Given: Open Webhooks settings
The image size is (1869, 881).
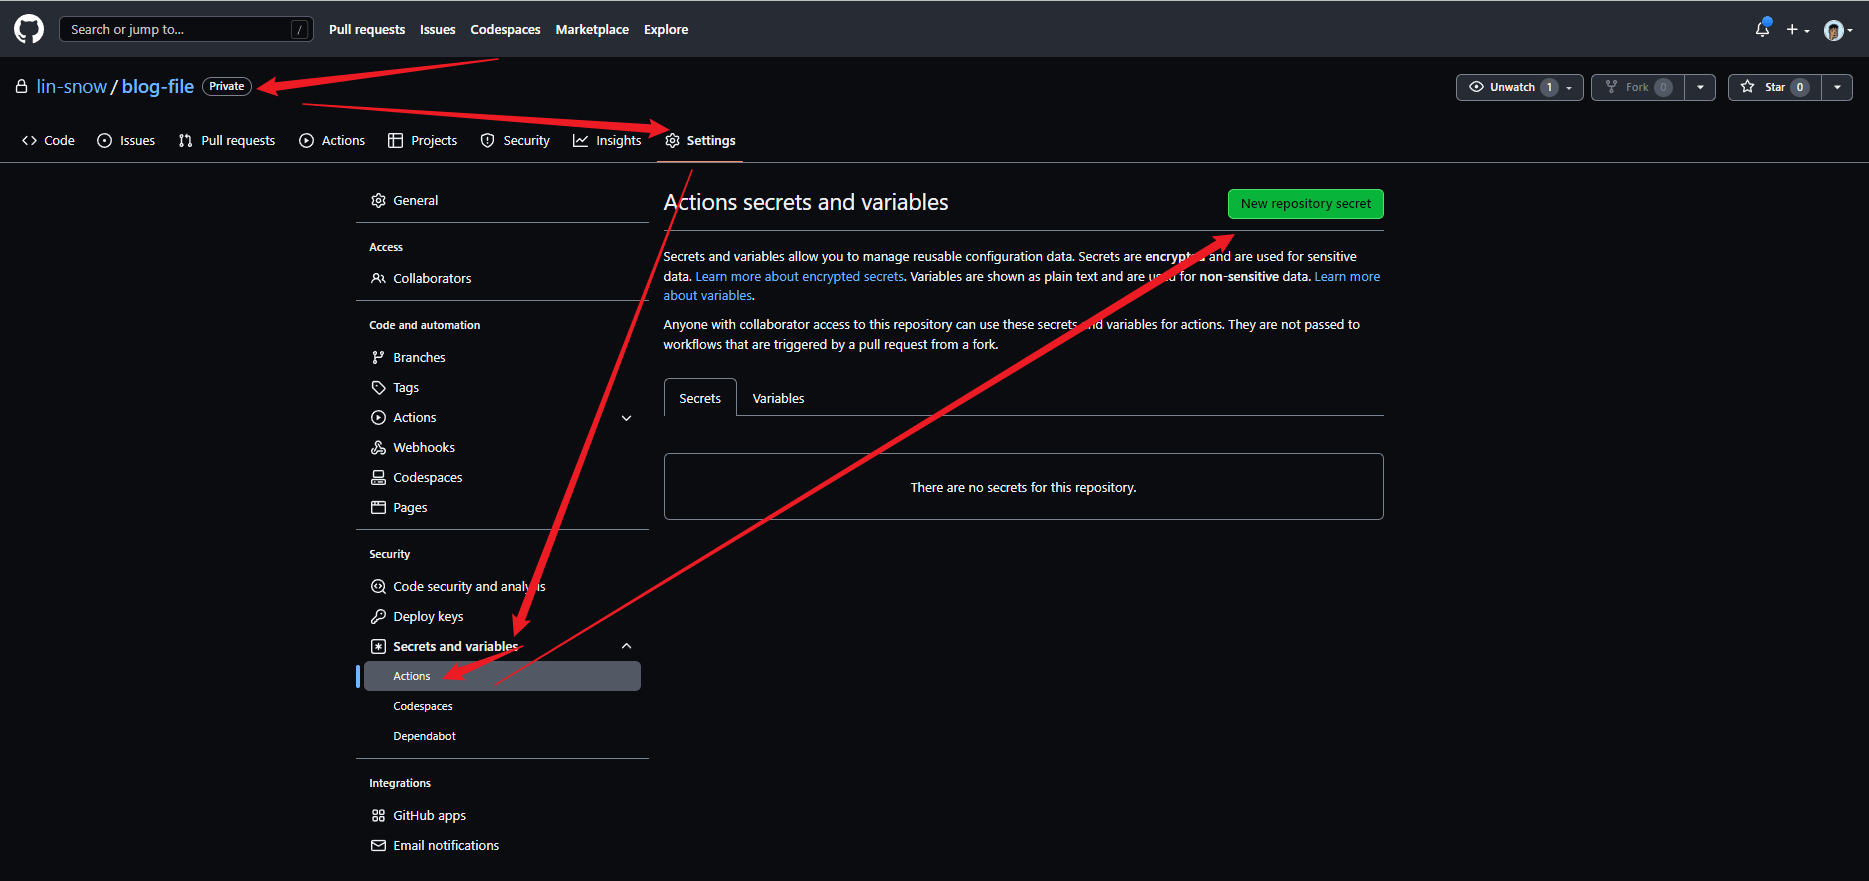Looking at the screenshot, I should tap(502, 447).
